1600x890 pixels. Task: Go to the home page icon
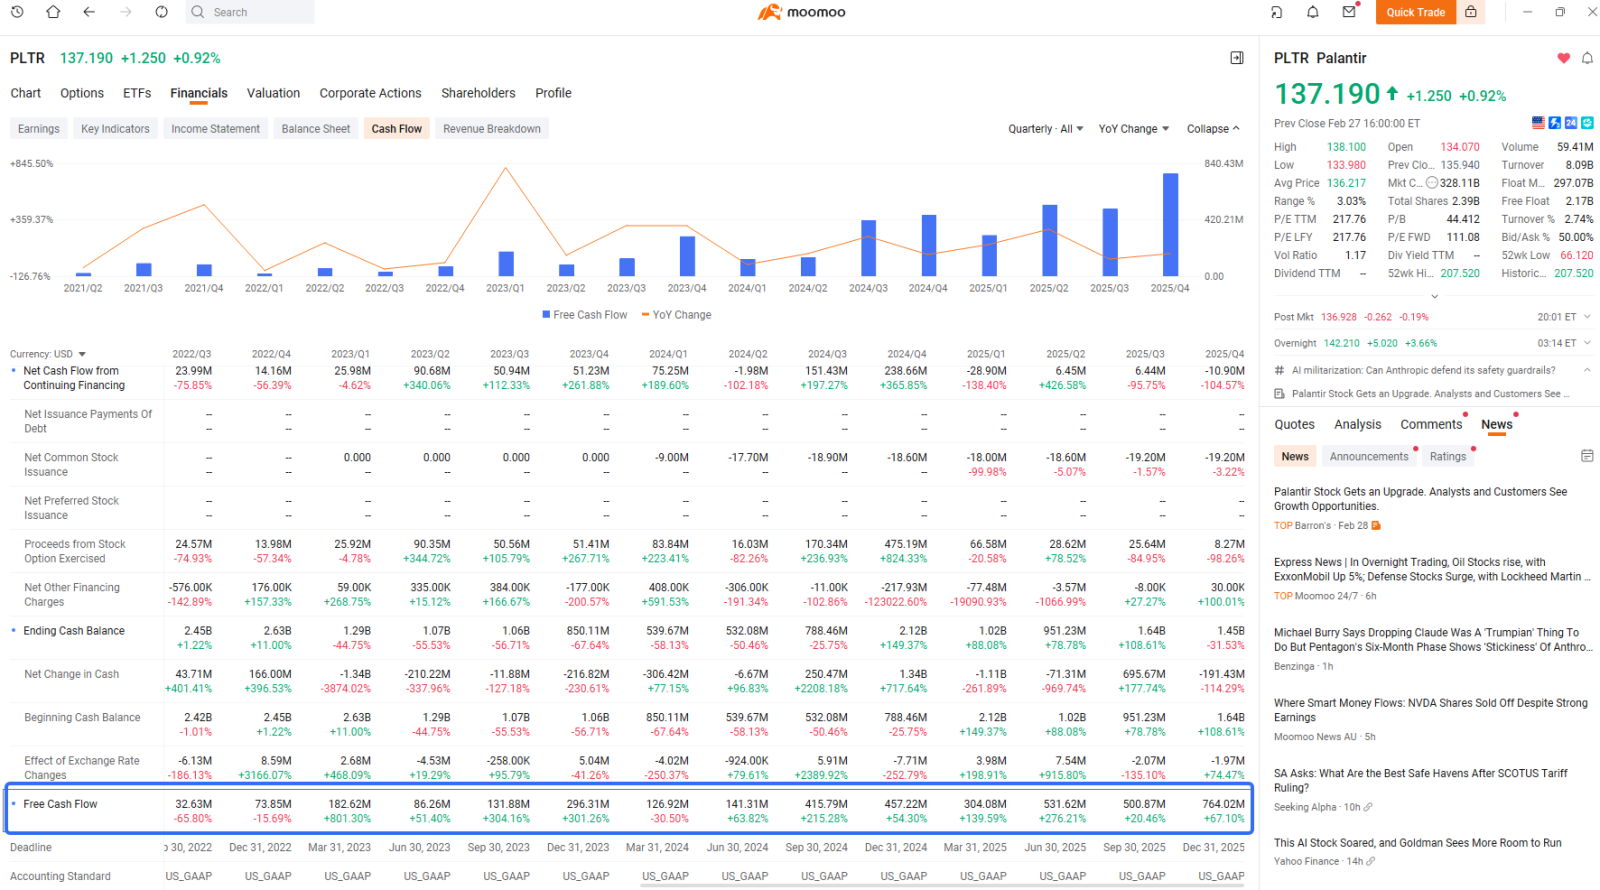pos(53,12)
